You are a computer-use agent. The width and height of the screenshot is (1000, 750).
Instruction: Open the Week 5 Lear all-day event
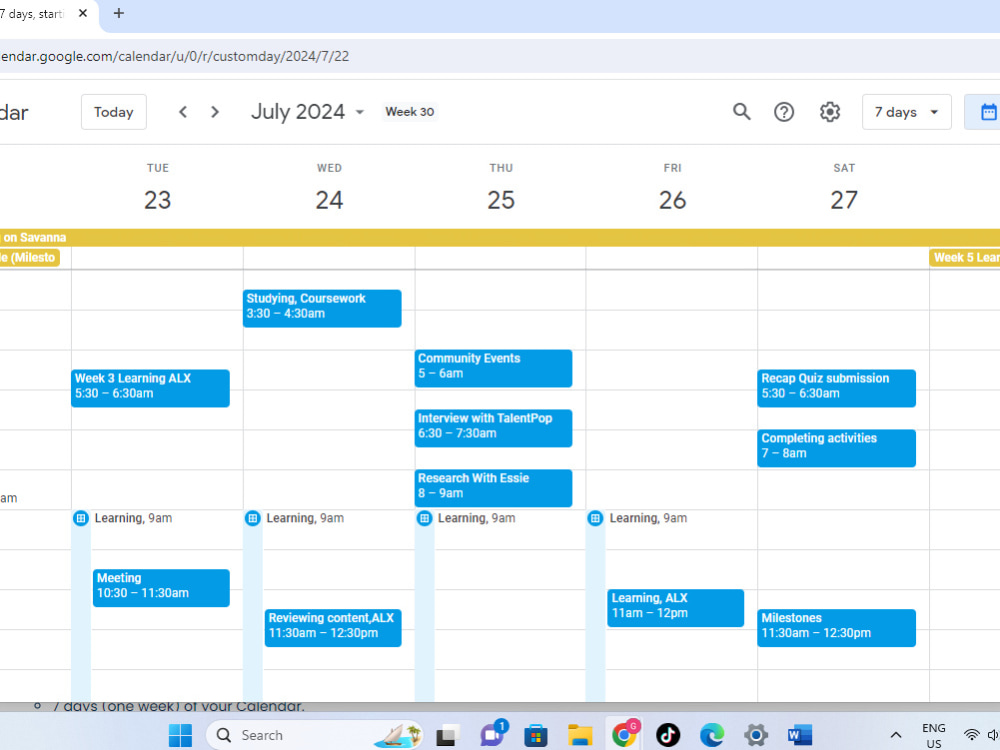tap(965, 258)
